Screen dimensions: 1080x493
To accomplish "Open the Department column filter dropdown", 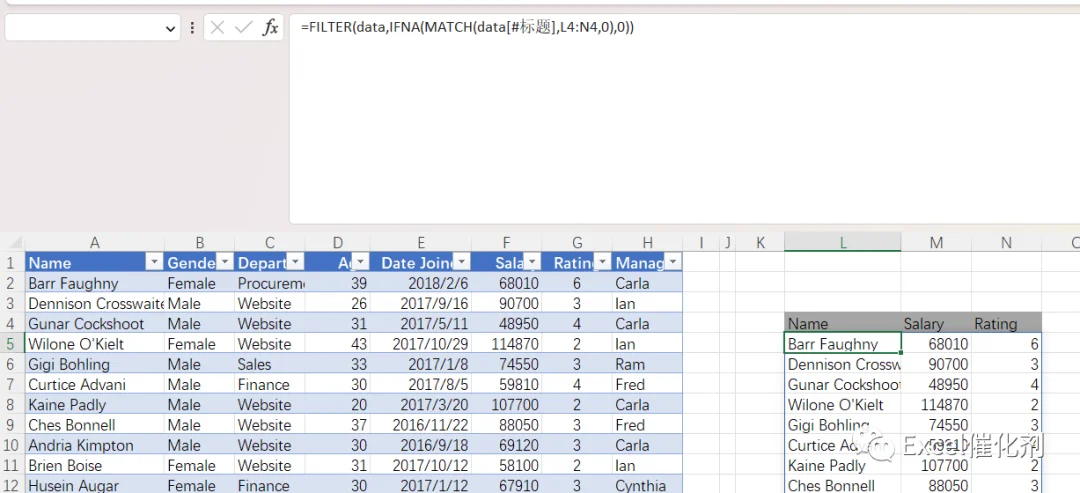I will [295, 262].
